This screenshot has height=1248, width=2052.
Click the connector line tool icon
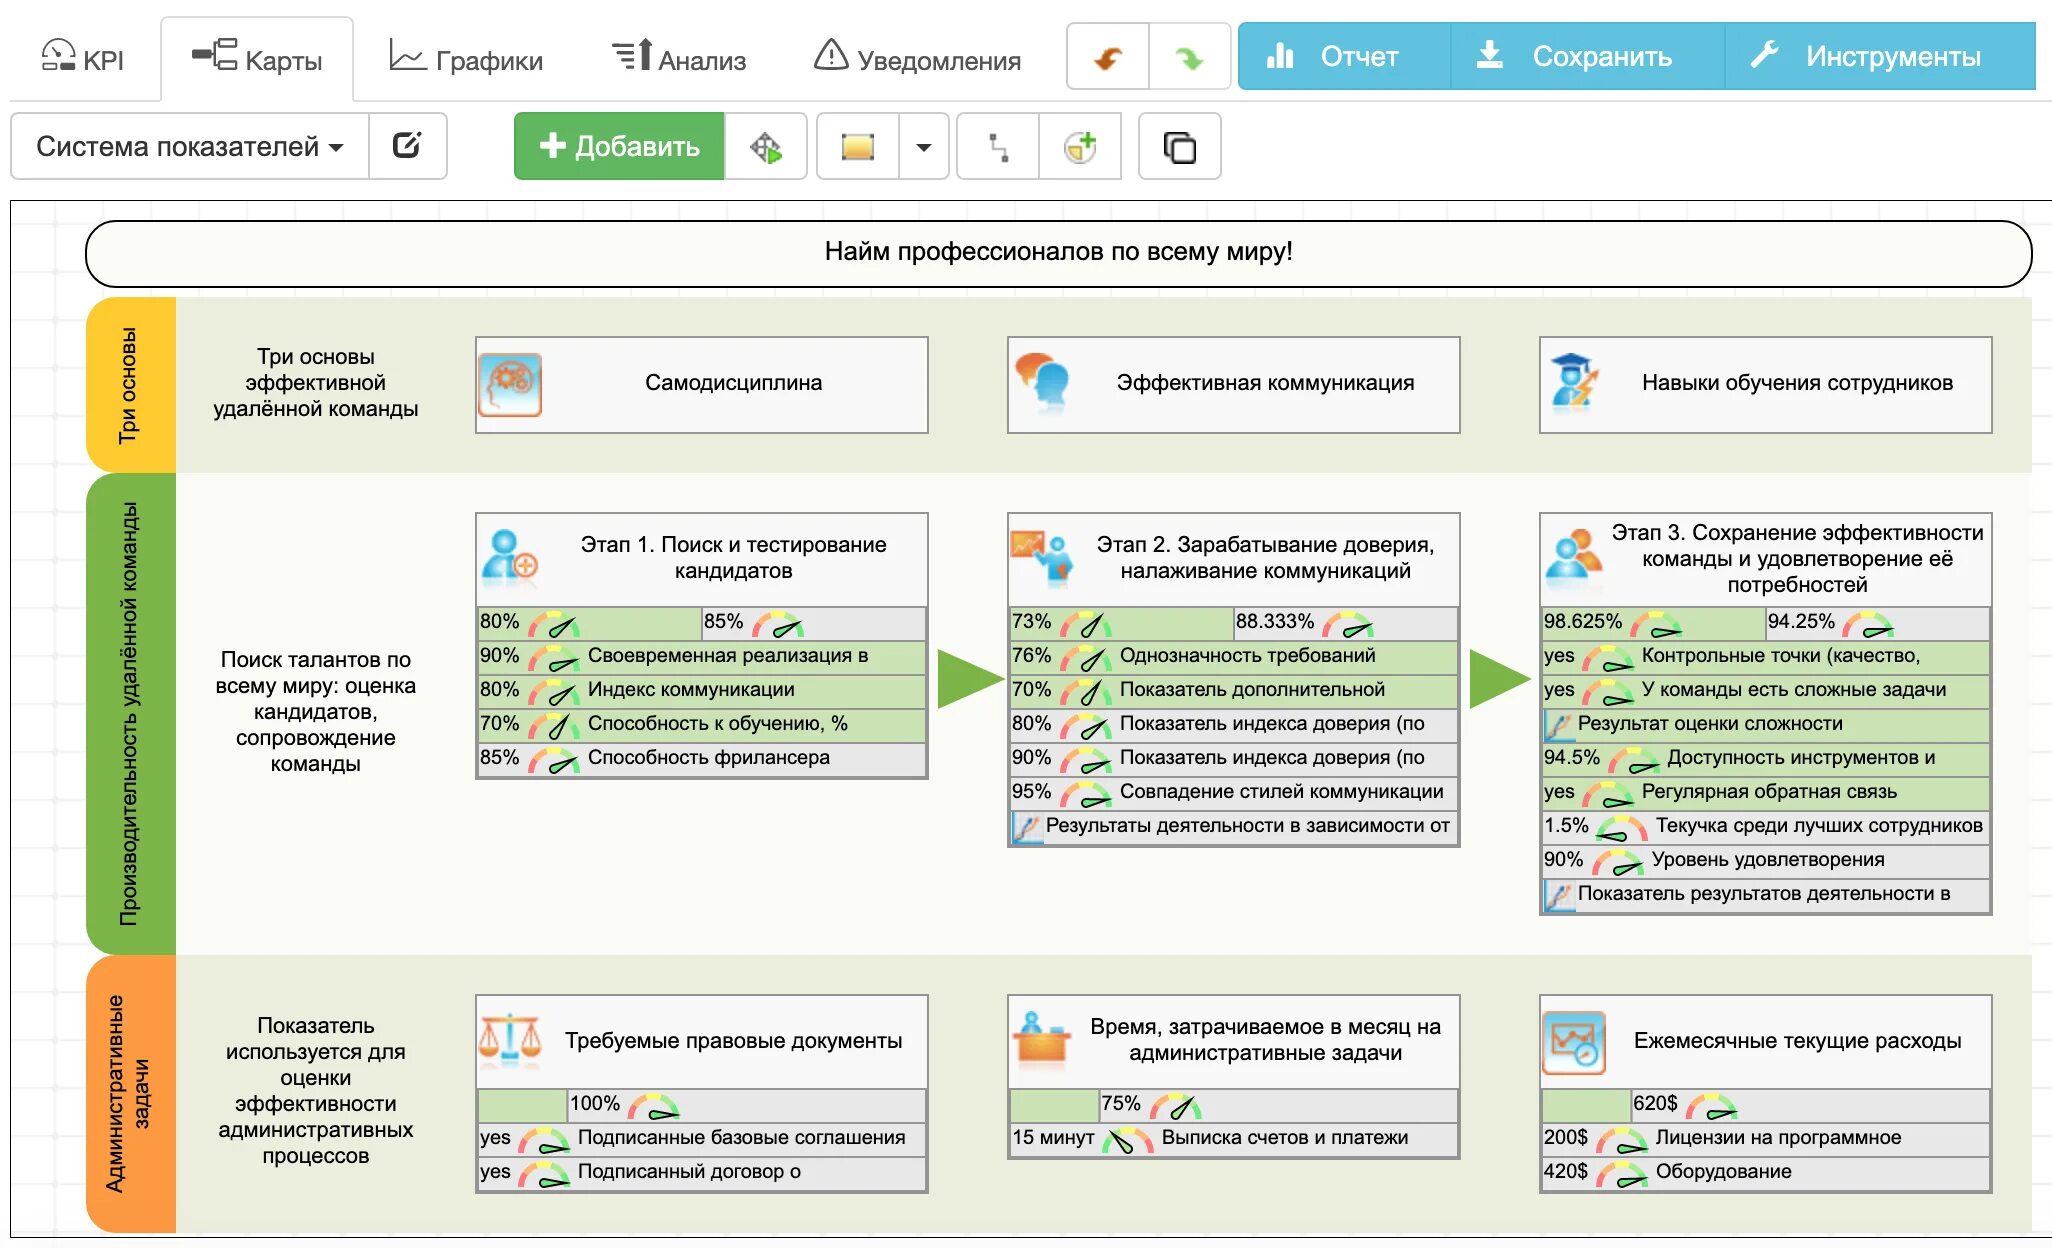point(998,147)
